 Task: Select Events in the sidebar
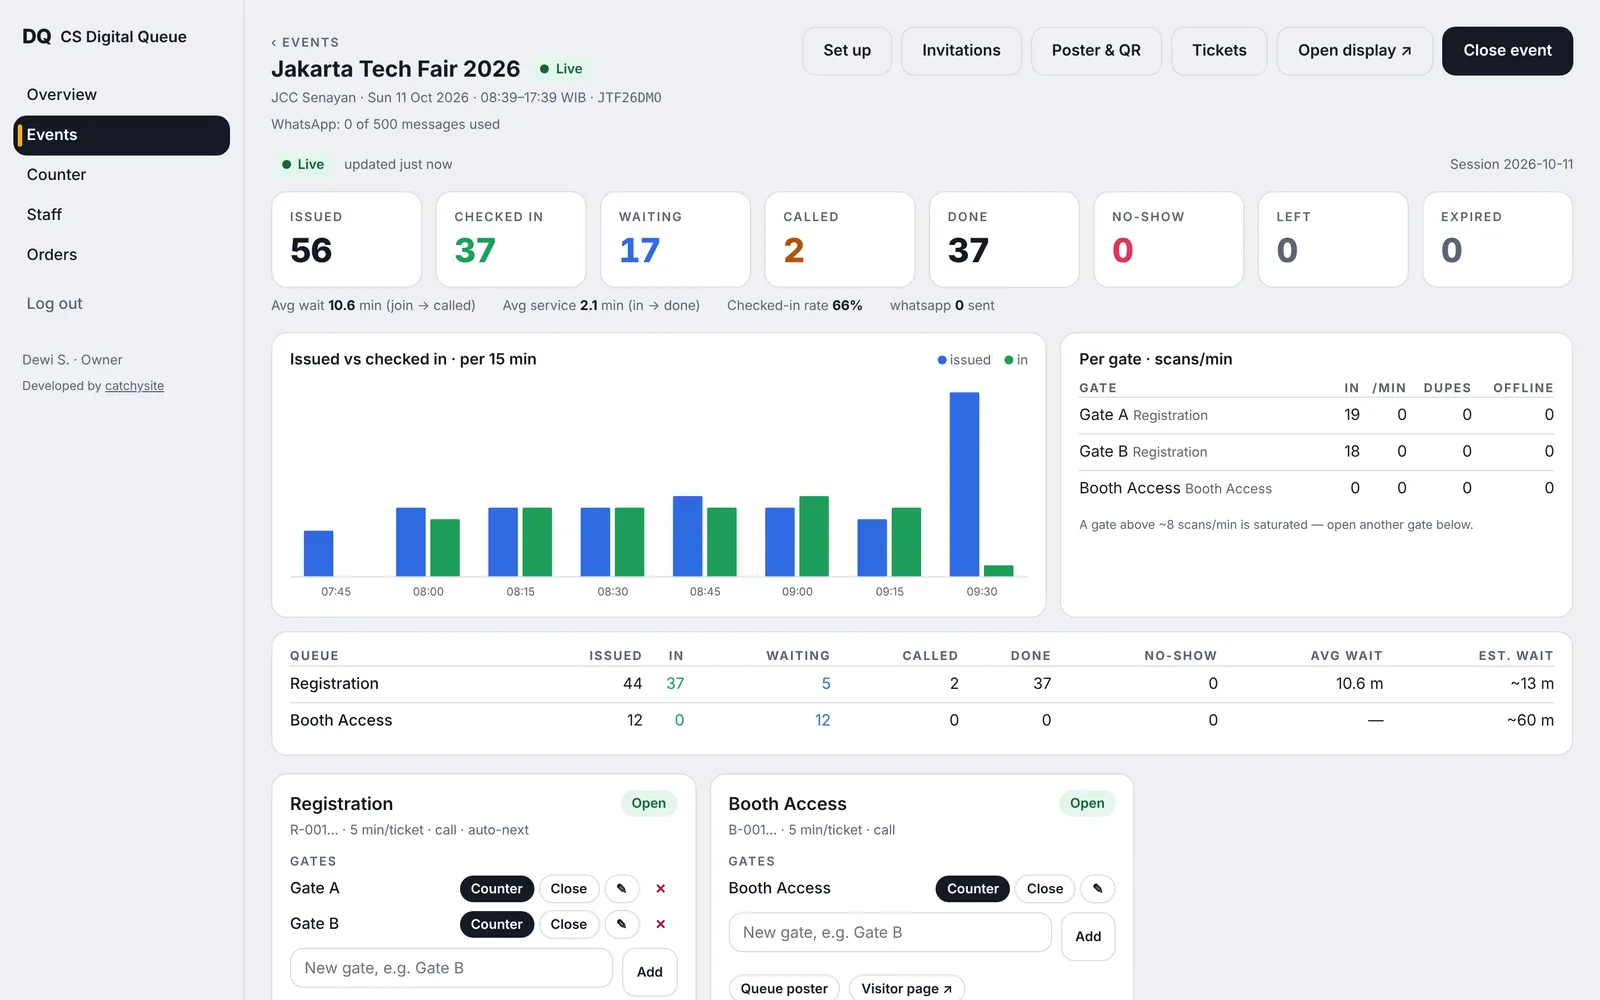tap(121, 135)
